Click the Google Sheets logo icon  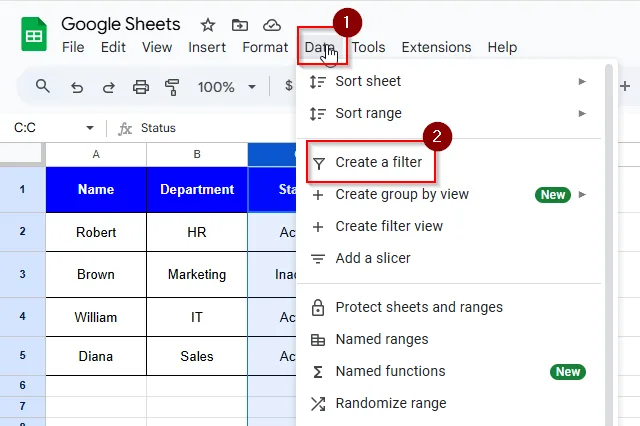click(34, 34)
